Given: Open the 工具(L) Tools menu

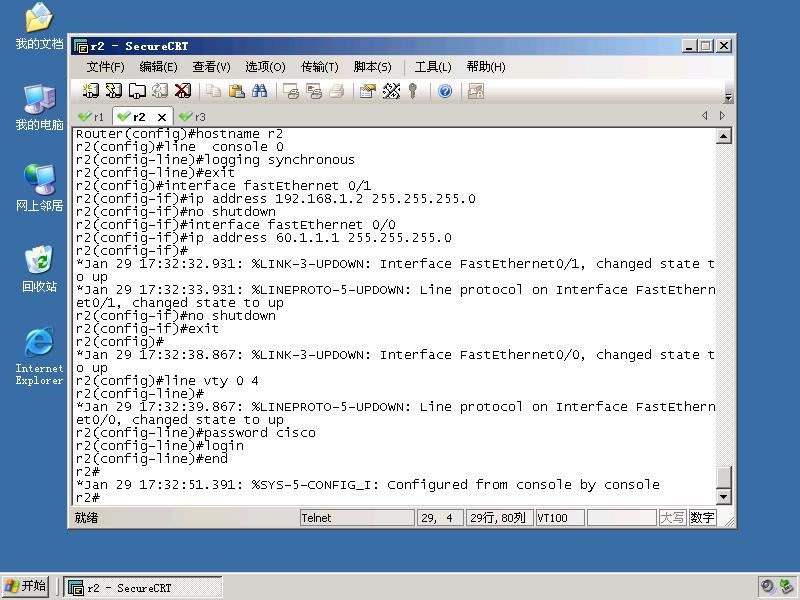Looking at the screenshot, I should coord(433,67).
